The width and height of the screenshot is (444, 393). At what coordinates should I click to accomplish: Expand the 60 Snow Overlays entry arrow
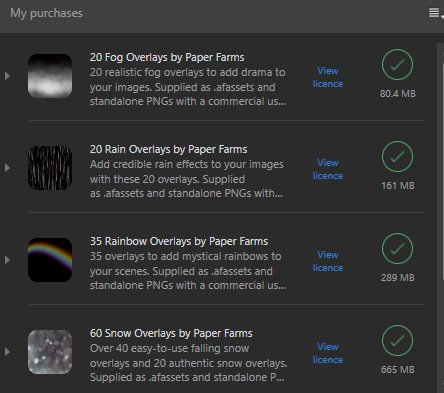pos(7,352)
